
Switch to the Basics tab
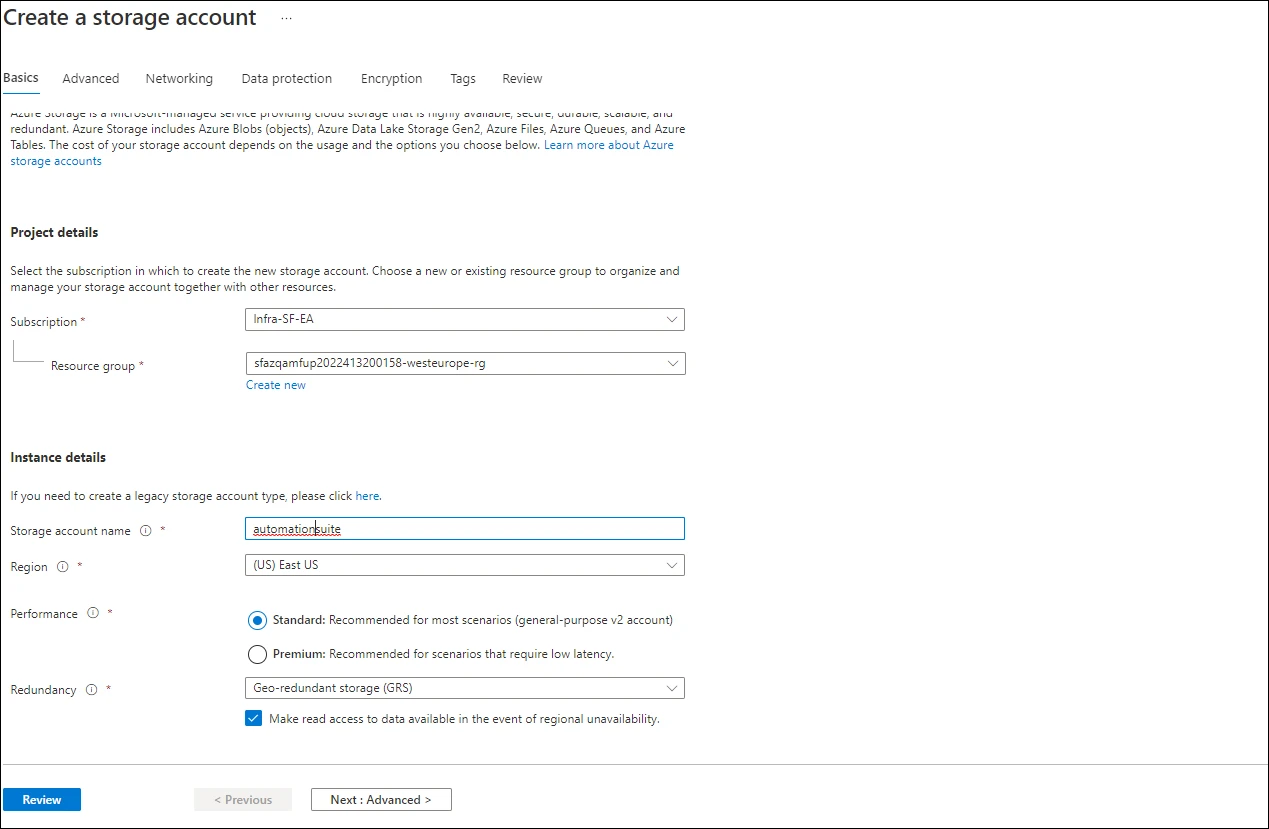click(x=21, y=78)
